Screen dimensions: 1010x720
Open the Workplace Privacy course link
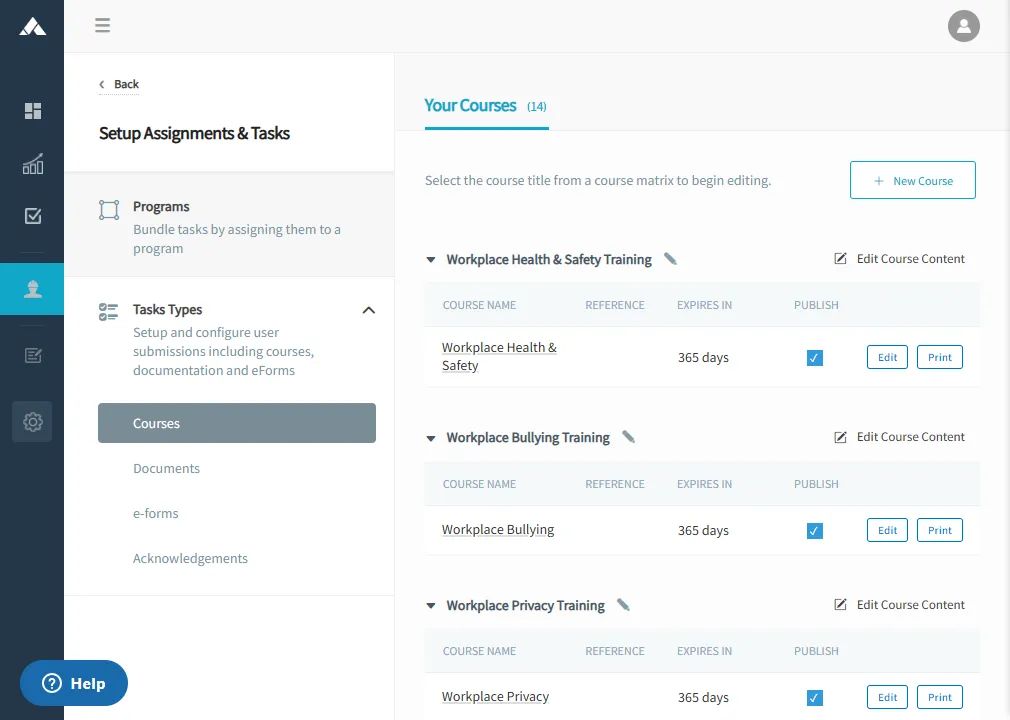pyautogui.click(x=495, y=697)
